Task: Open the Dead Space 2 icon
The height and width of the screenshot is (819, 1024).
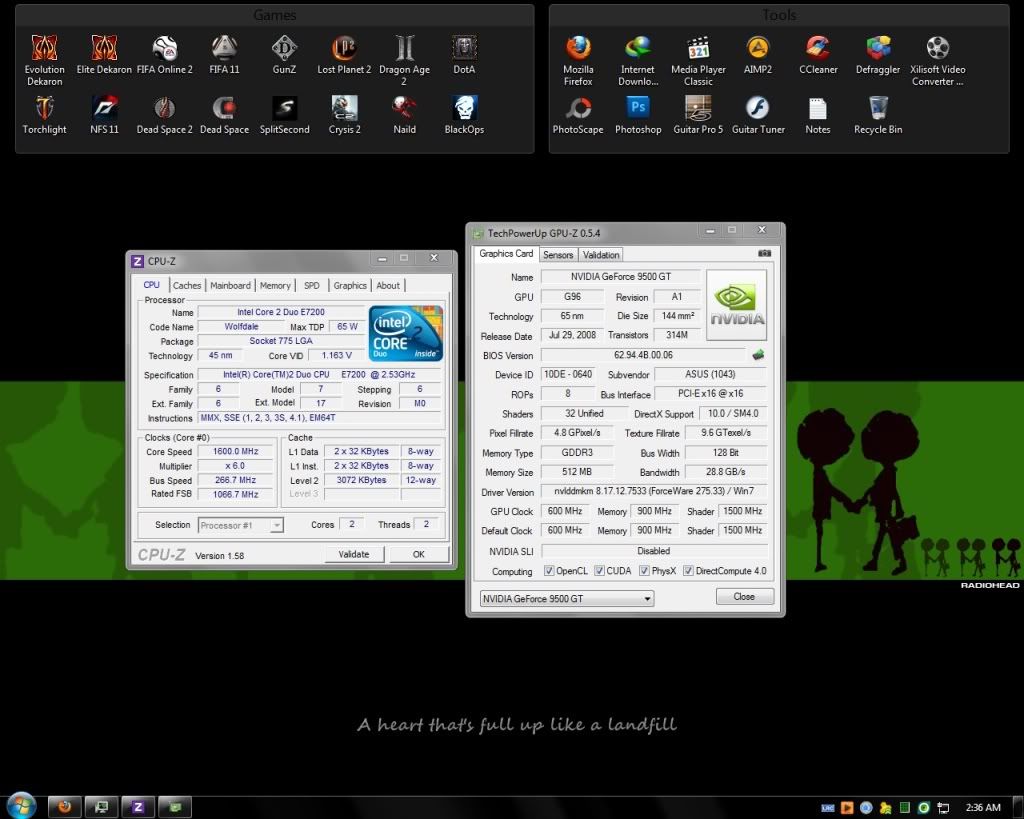Action: [x=165, y=115]
